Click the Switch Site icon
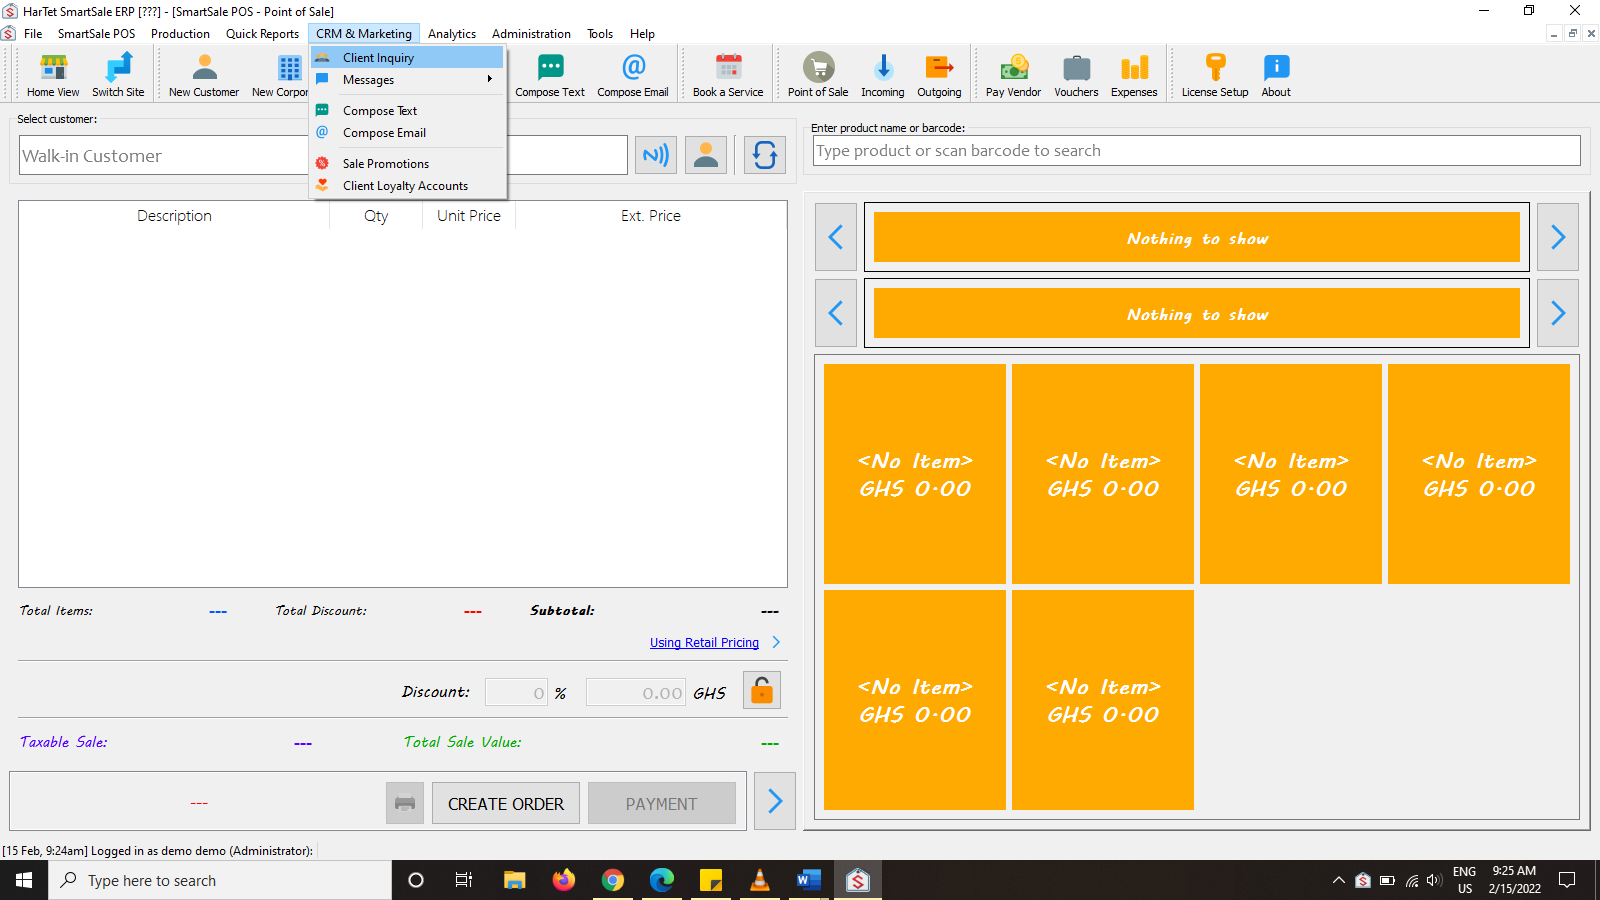 pyautogui.click(x=118, y=72)
